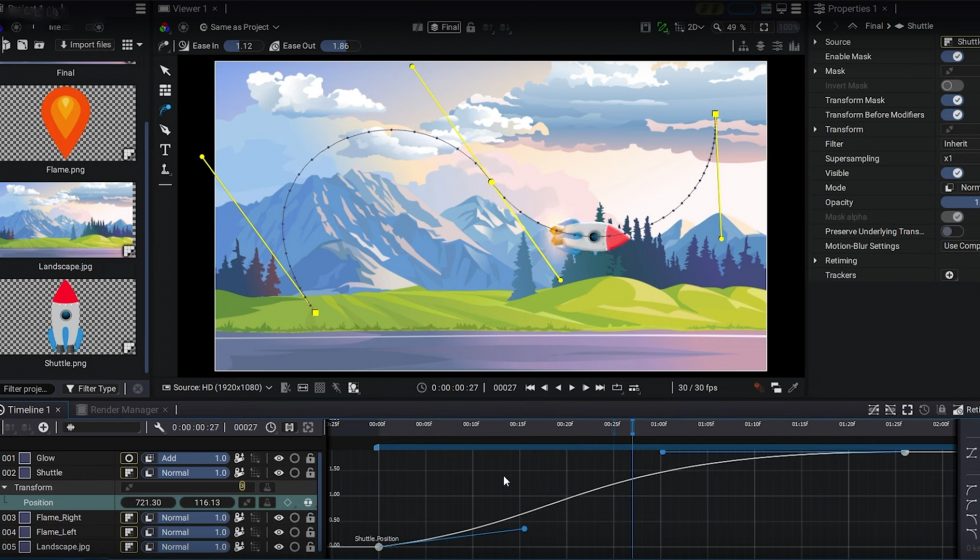
Task: Hide the Shuttle layer with eye icon
Action: (279, 472)
